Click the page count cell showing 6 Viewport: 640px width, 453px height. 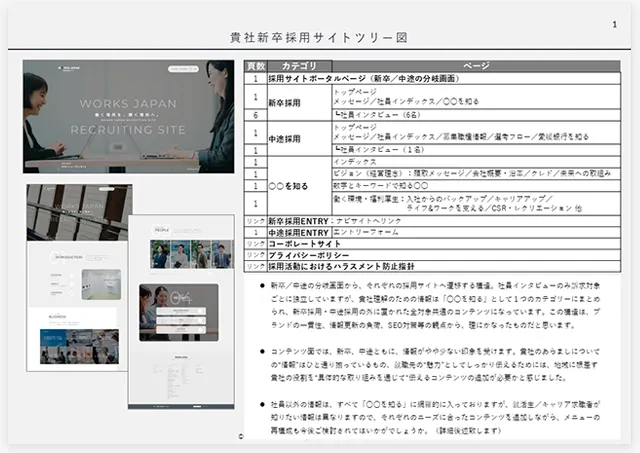[256, 115]
